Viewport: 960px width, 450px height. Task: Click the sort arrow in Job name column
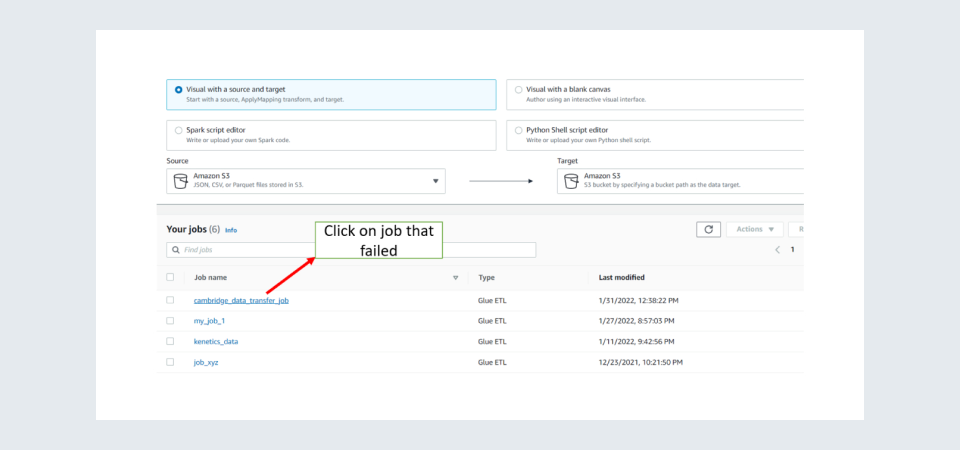coord(456,278)
